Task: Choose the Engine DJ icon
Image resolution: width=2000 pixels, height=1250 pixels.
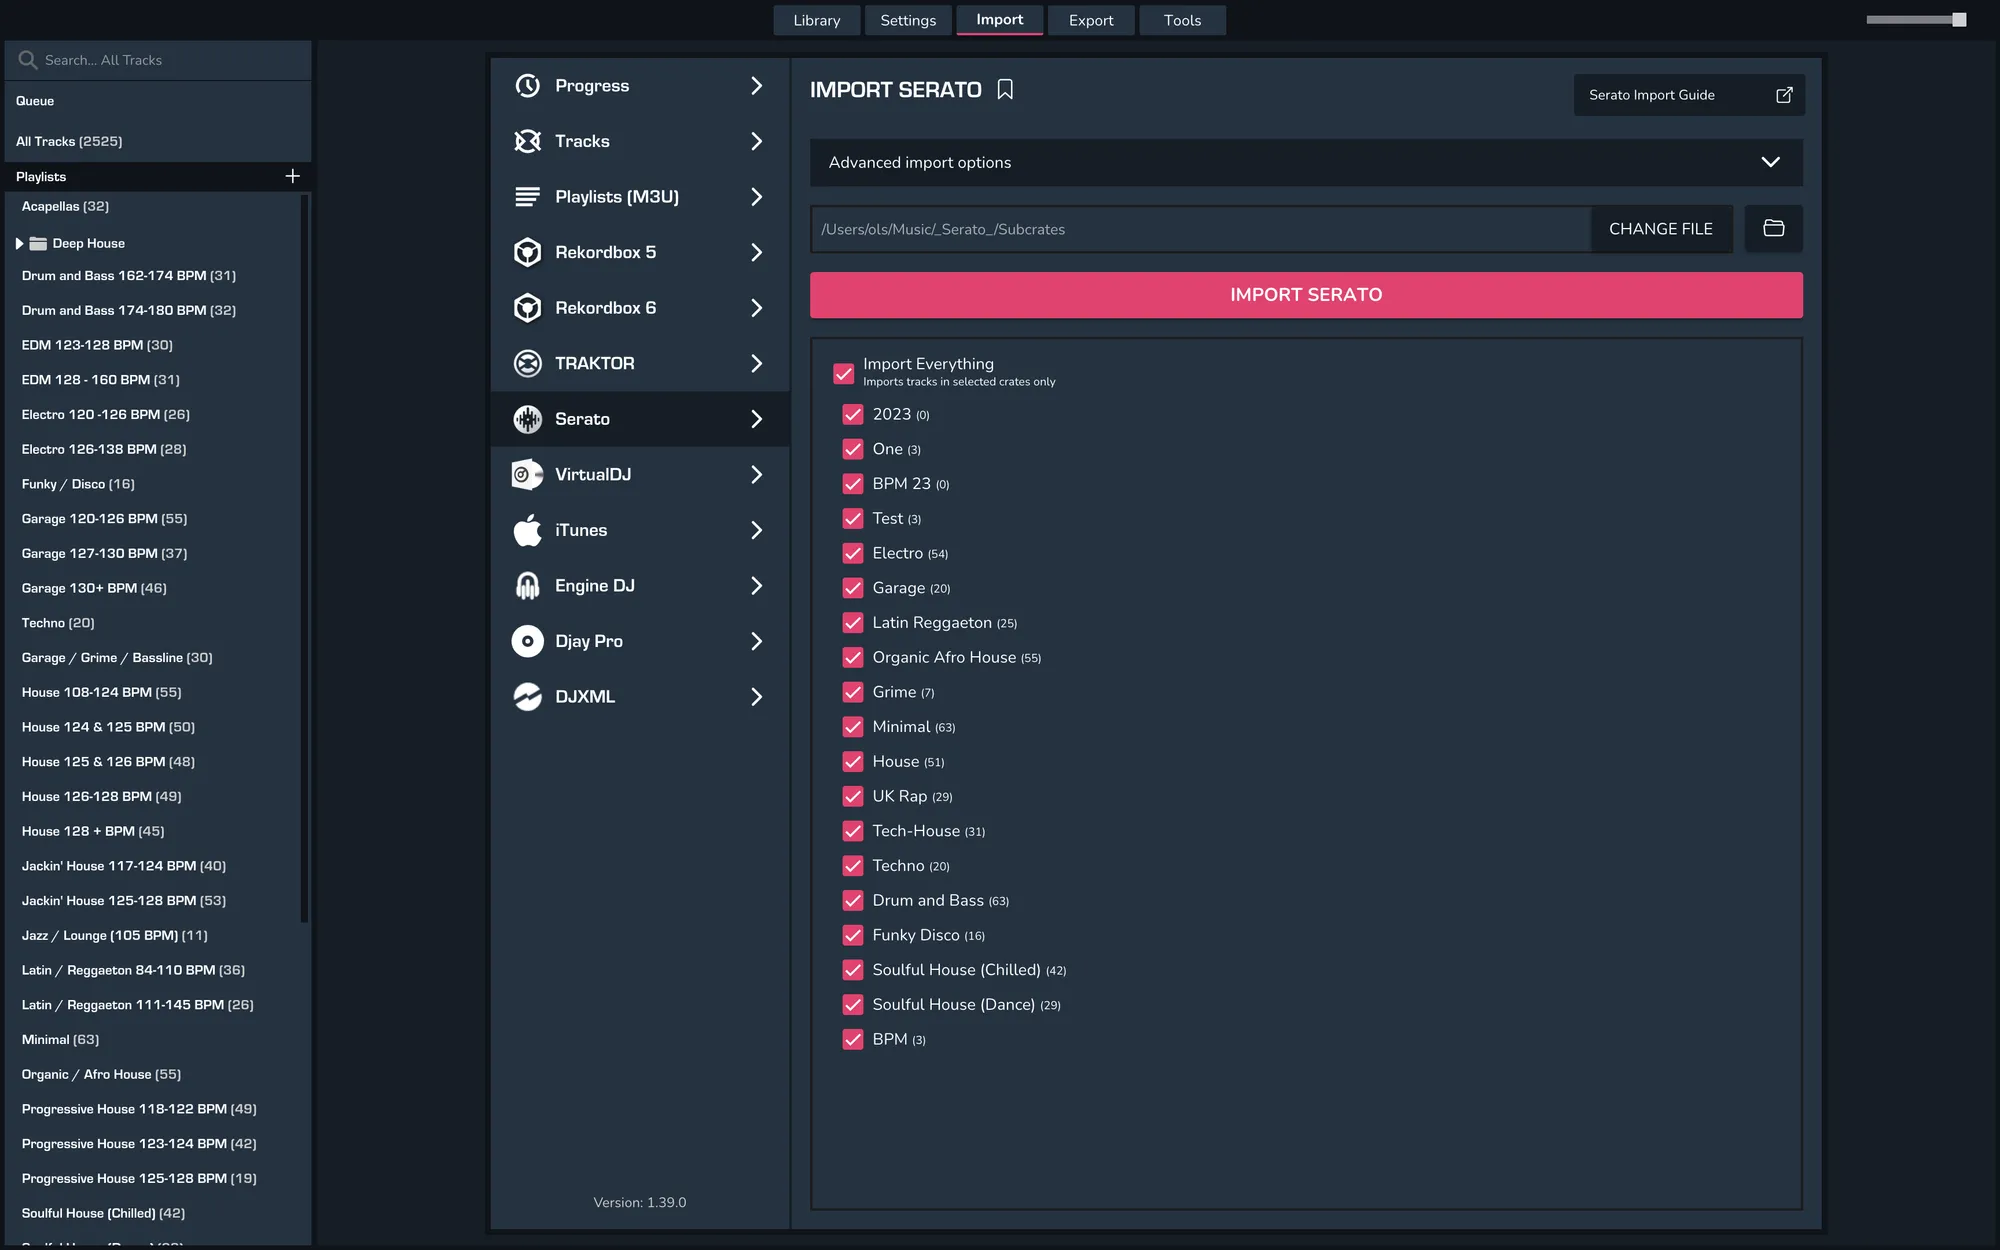Action: (x=527, y=586)
